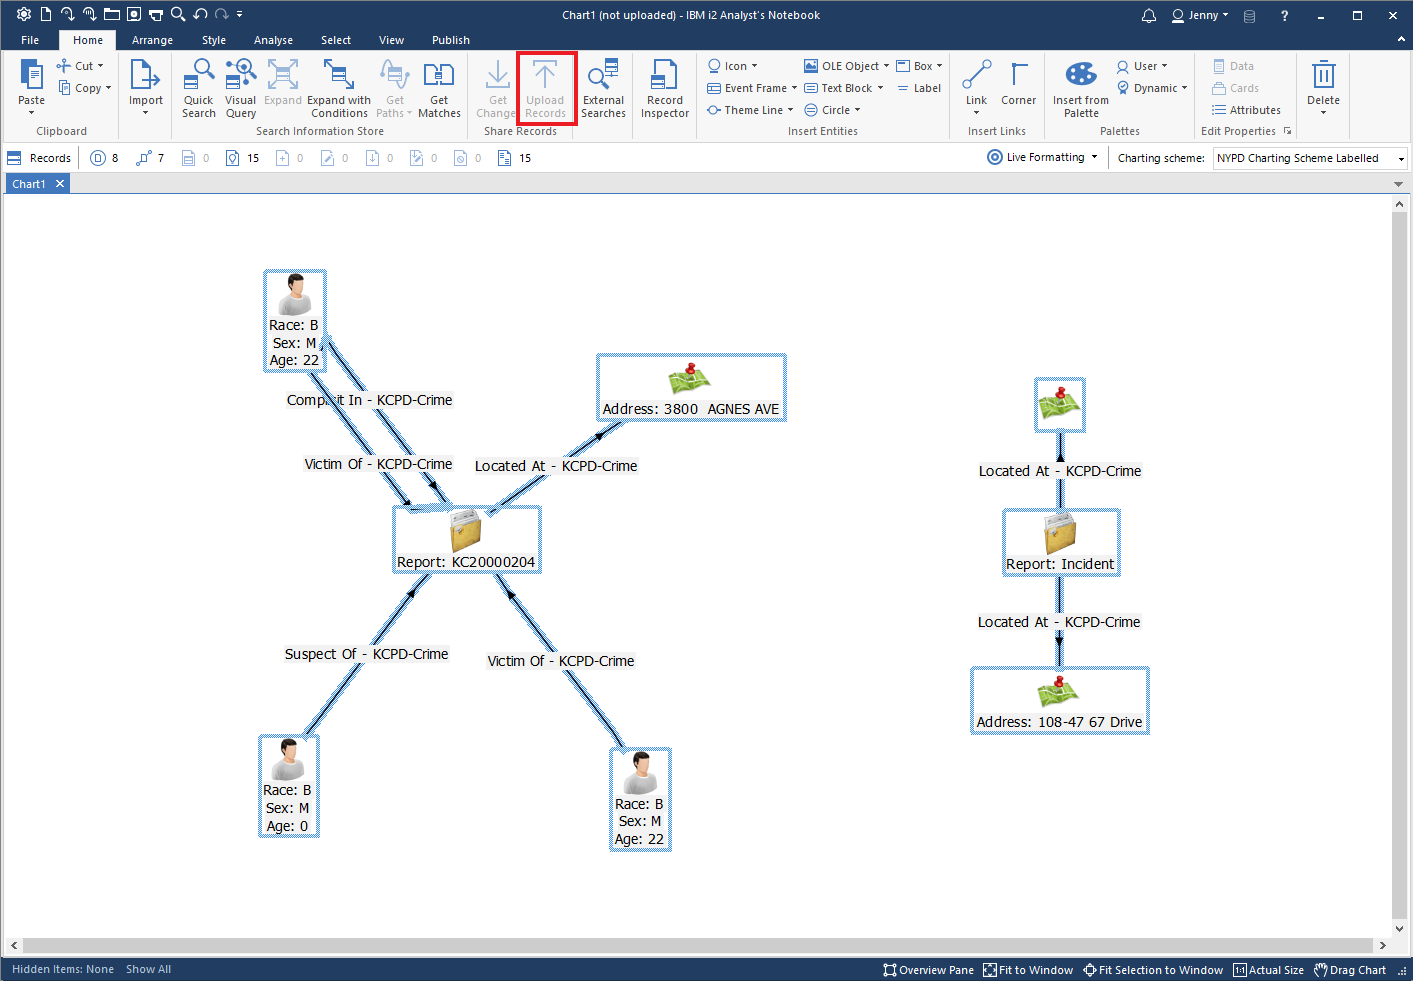
Task: Click Show All in status bar
Action: (x=148, y=970)
